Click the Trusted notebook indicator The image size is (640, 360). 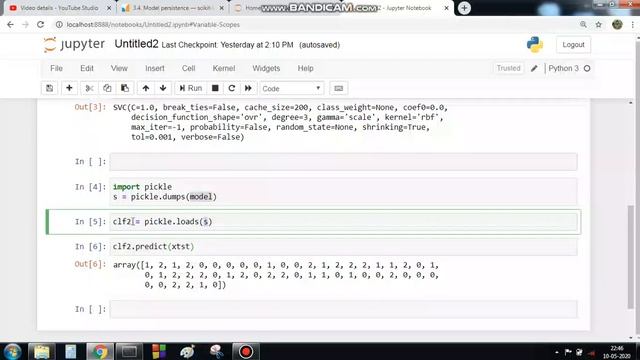pos(508,68)
